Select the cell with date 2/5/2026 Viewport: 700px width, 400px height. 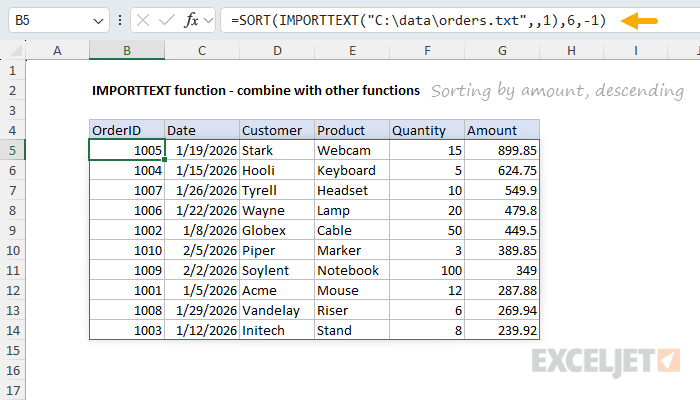coord(202,250)
